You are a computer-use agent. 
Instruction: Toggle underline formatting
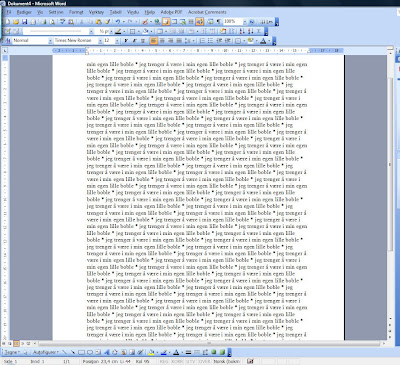pos(143,41)
